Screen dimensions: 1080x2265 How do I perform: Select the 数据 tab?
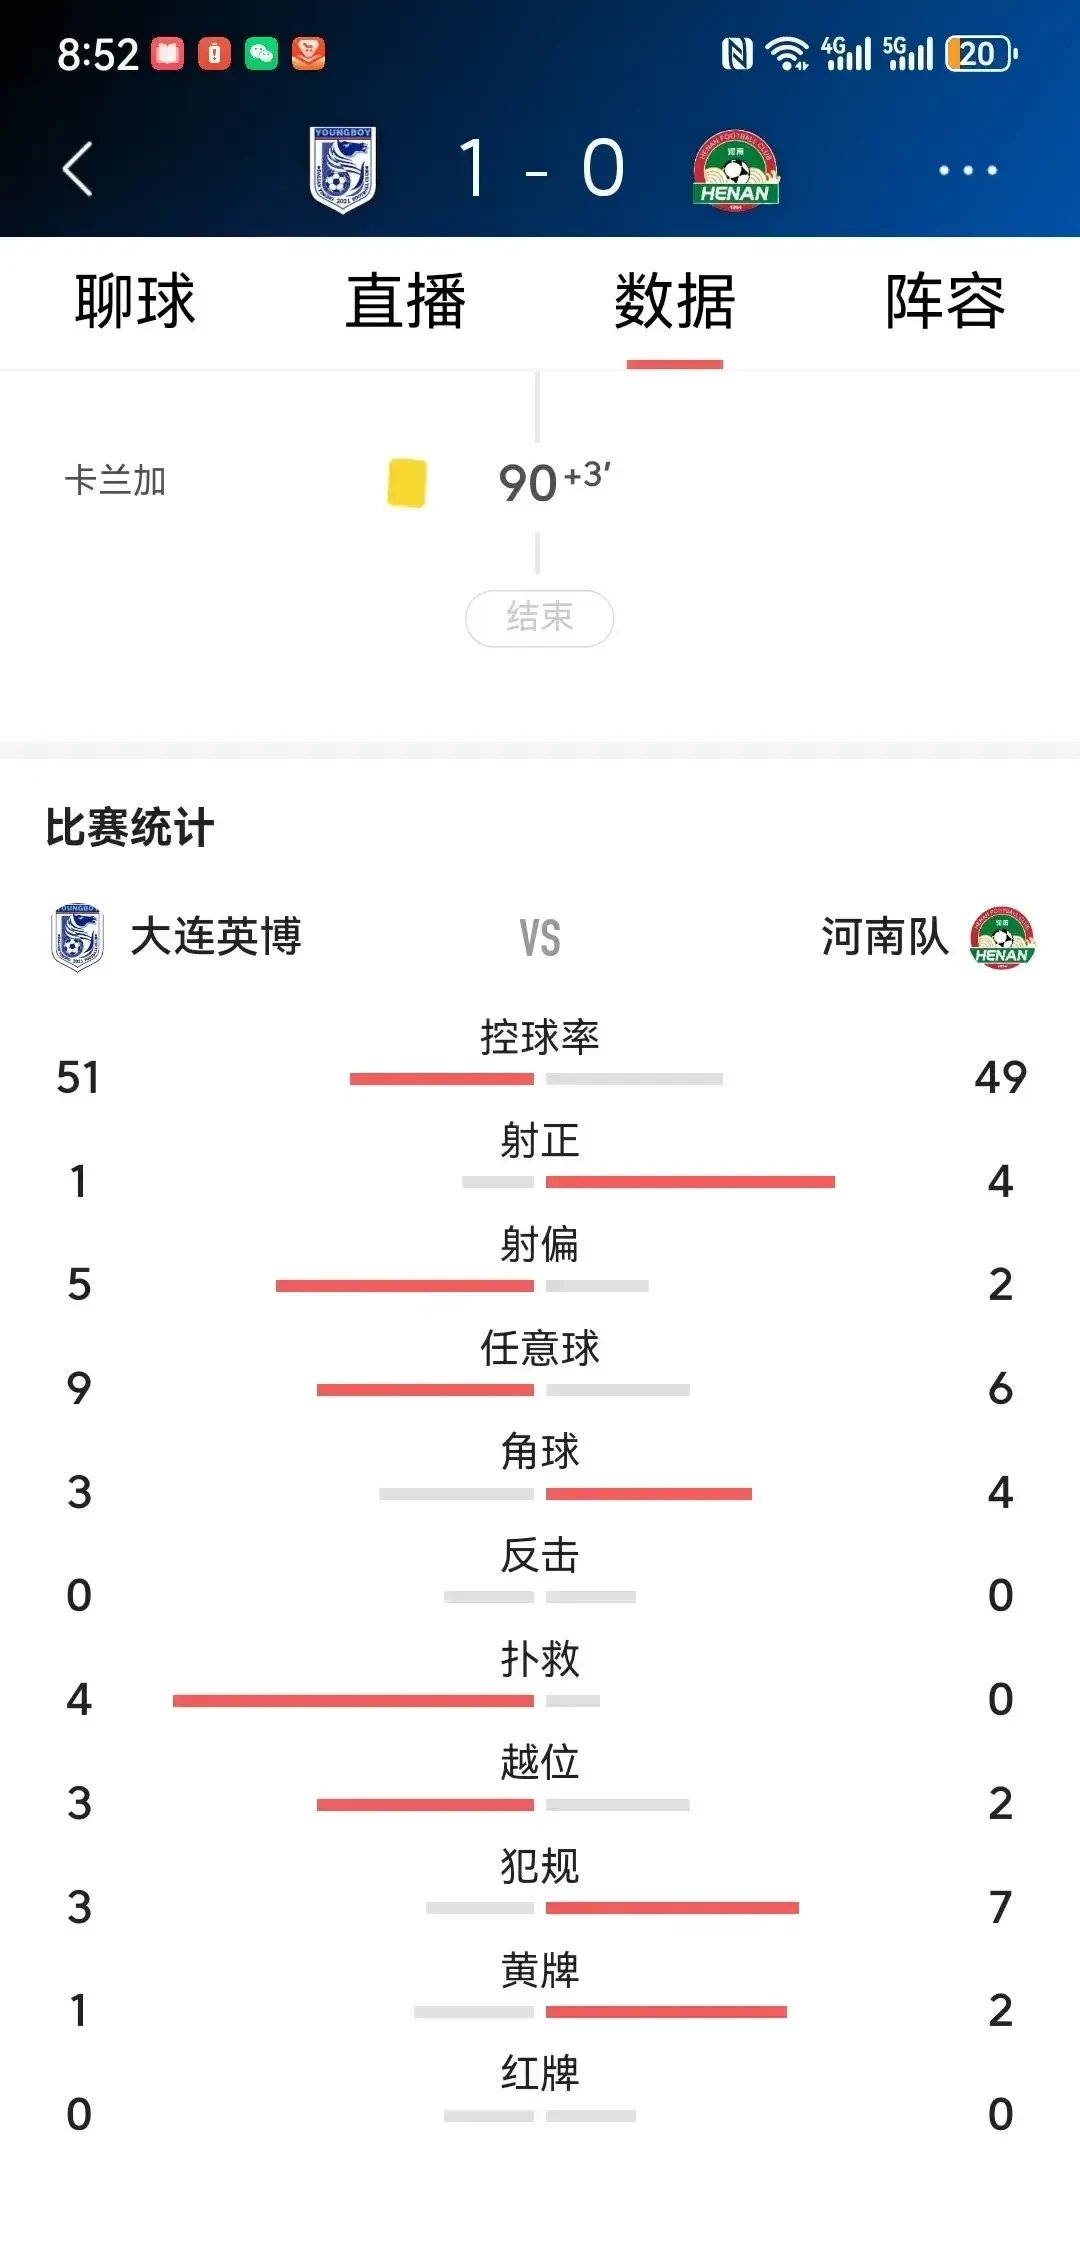pyautogui.click(x=675, y=301)
